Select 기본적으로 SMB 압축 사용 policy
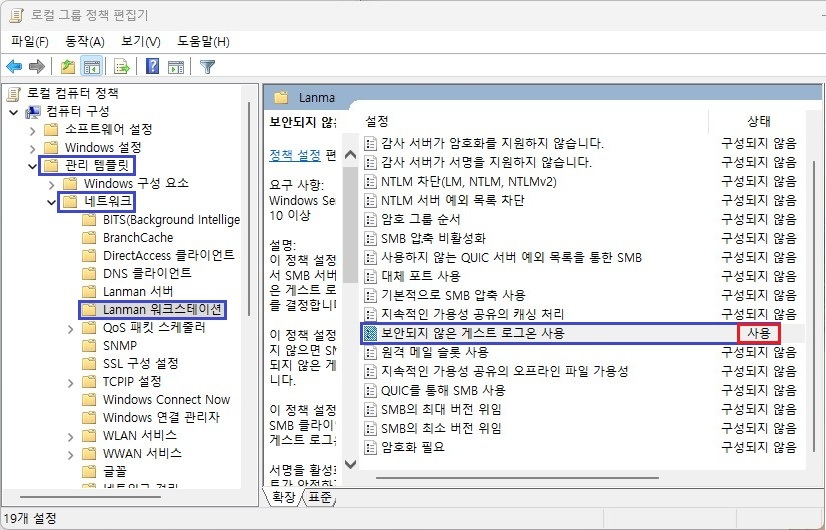This screenshot has width=826, height=530. (x=453, y=295)
